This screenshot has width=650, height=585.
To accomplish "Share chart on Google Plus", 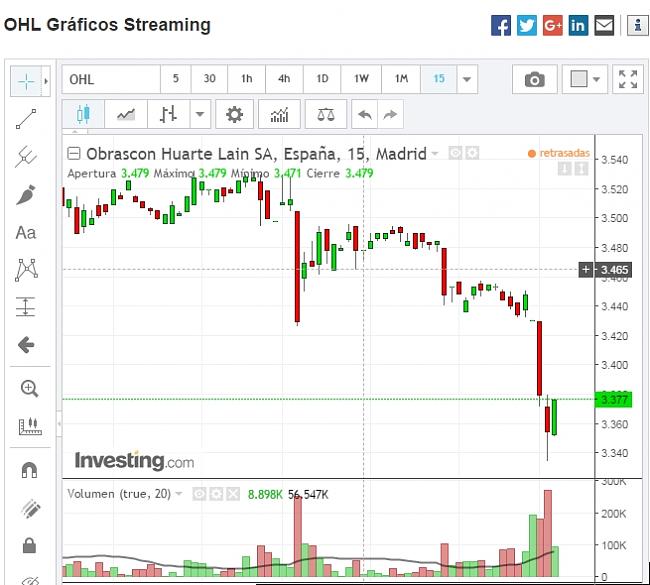I will click(x=553, y=25).
